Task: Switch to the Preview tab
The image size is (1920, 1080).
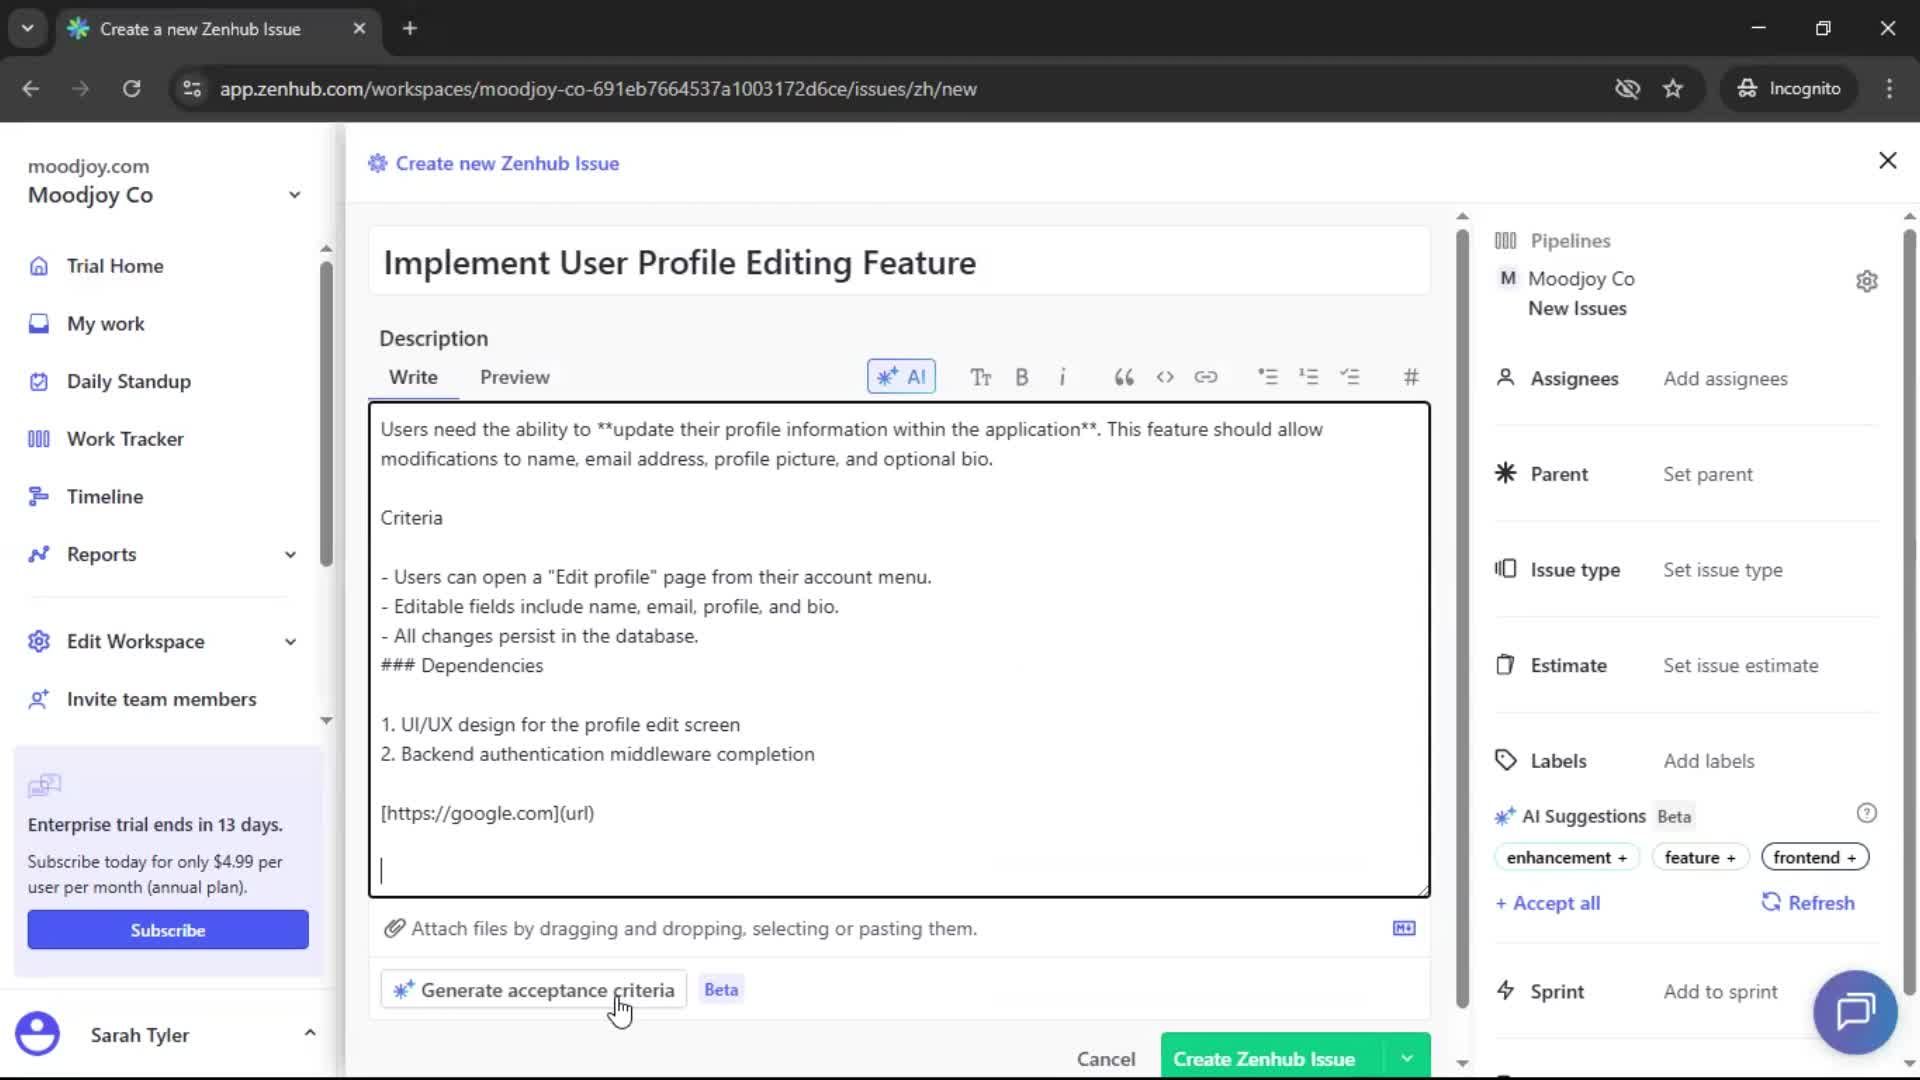Action: pyautogui.click(x=514, y=377)
